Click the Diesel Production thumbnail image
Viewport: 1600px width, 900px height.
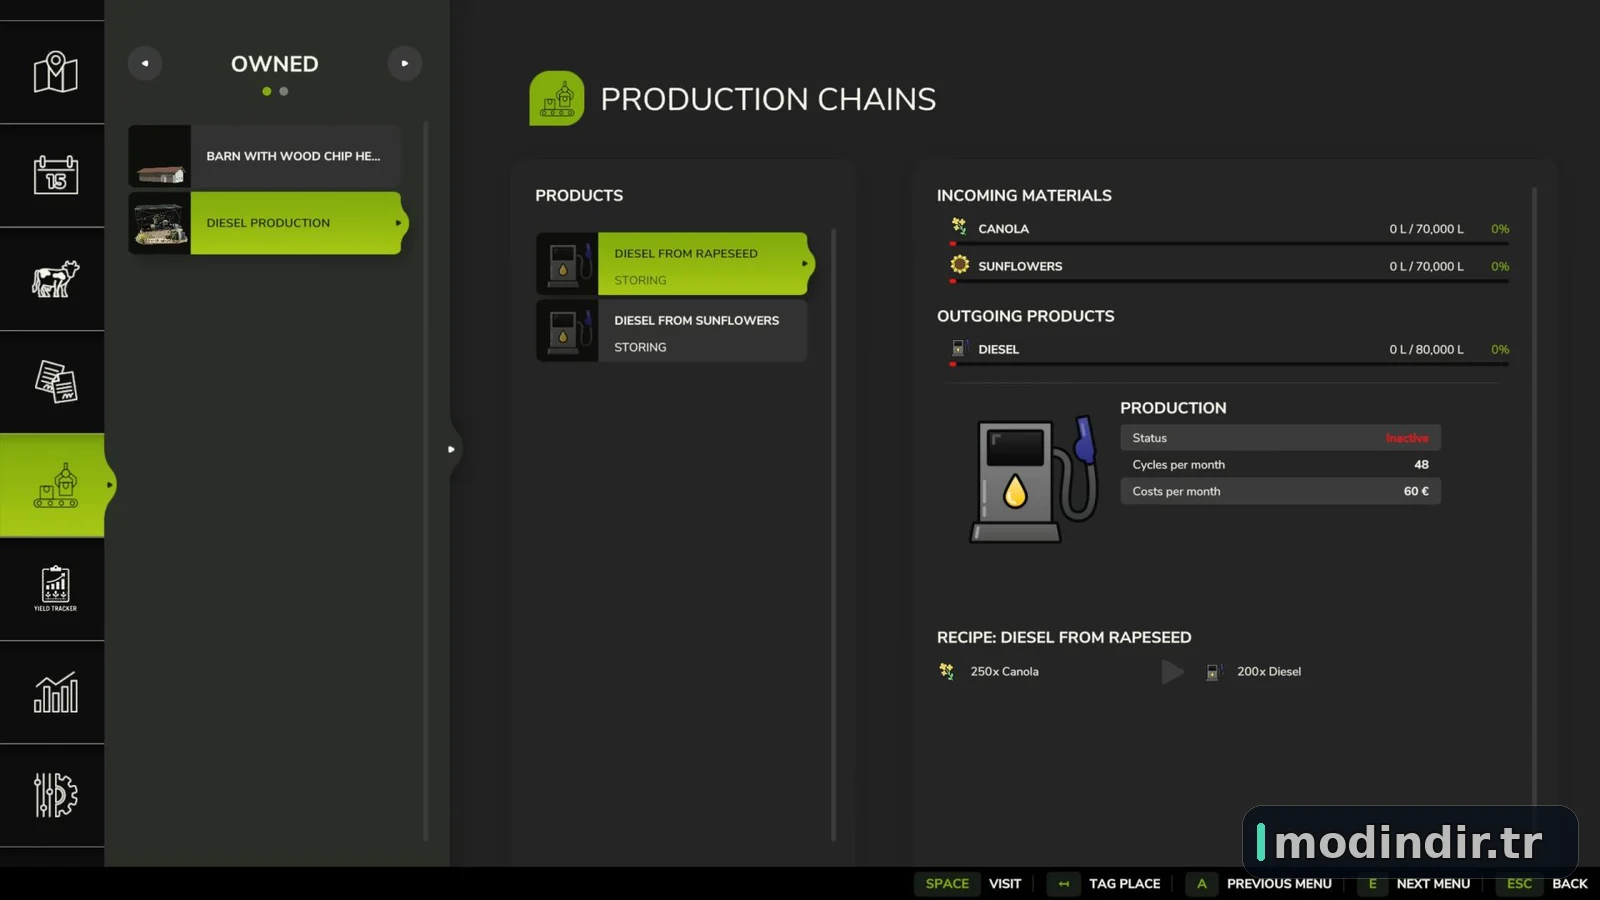160,223
